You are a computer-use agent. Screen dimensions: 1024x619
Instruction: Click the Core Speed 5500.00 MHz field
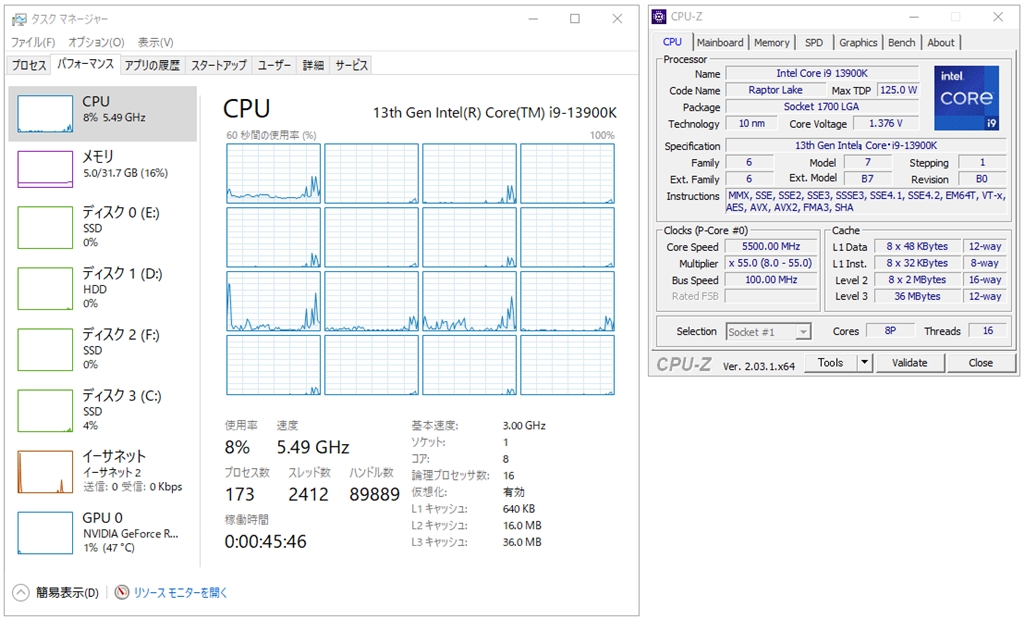pos(771,246)
